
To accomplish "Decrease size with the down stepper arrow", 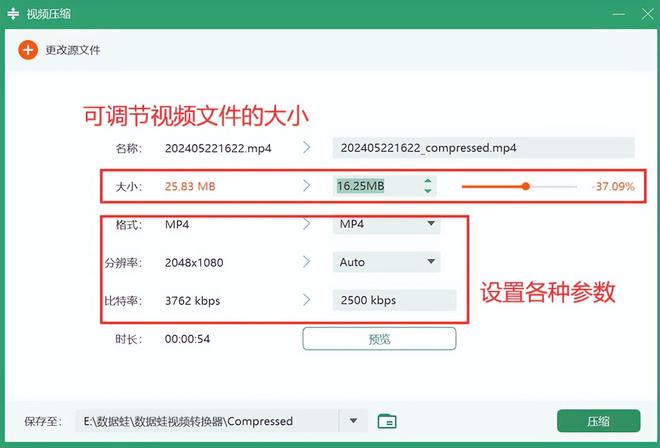I will click(x=428, y=191).
